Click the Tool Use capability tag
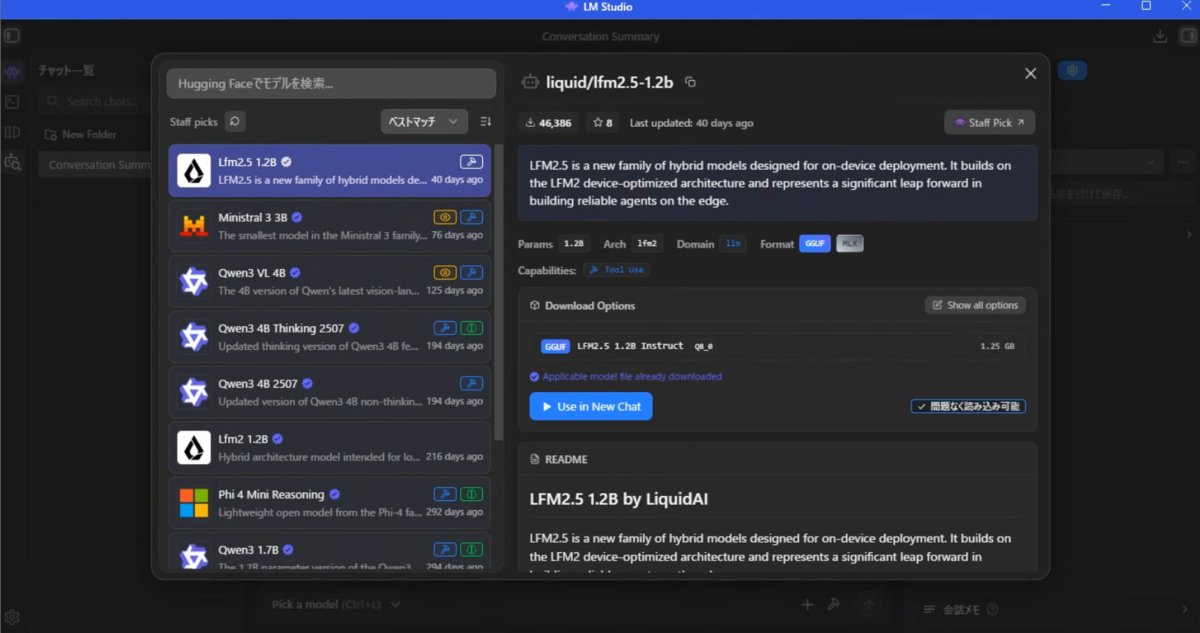The width and height of the screenshot is (1200, 633). click(x=616, y=270)
